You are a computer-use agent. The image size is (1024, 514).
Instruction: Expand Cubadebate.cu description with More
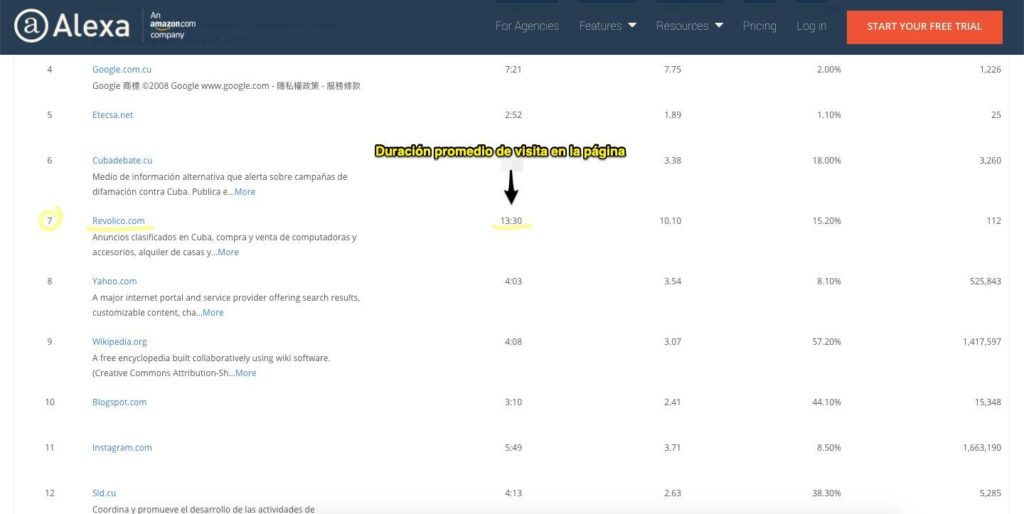244,192
